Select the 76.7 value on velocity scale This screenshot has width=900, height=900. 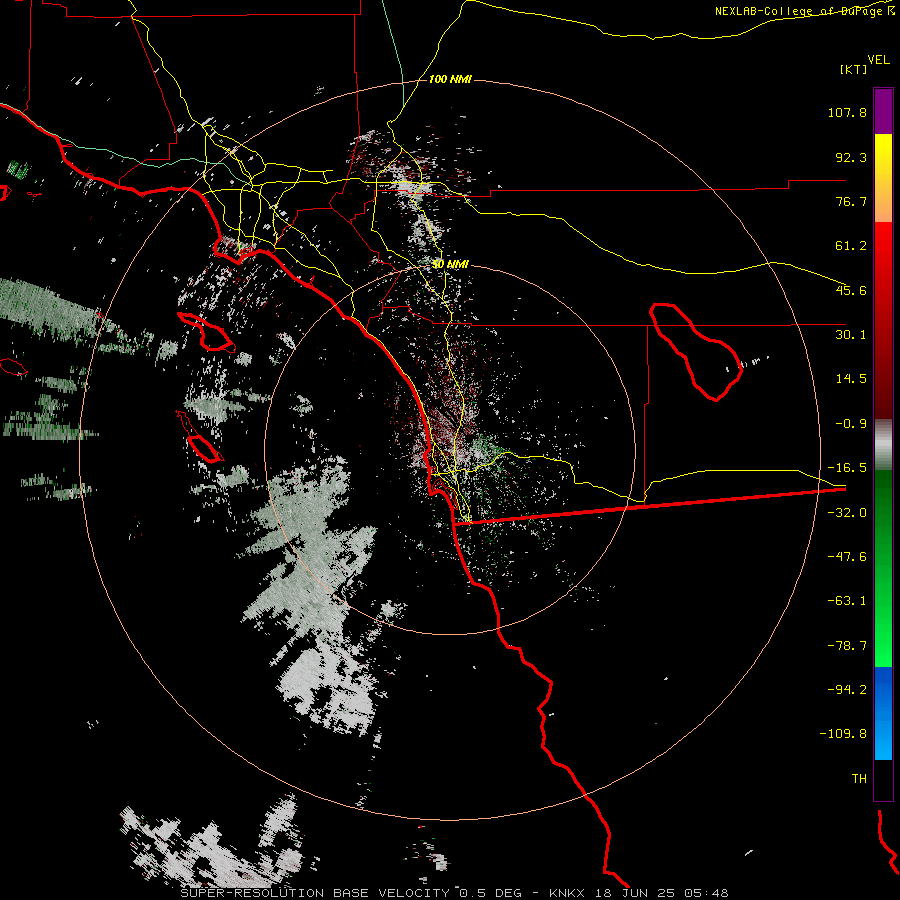(x=851, y=201)
